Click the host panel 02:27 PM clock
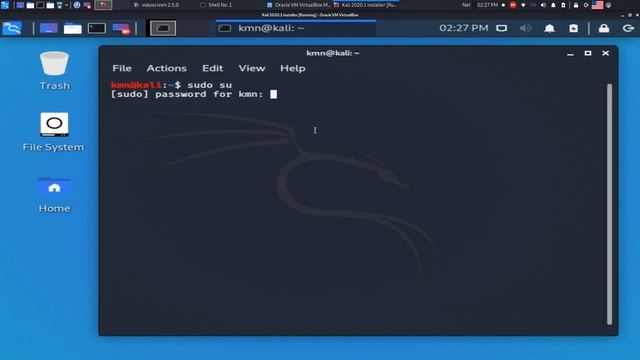 487,5
